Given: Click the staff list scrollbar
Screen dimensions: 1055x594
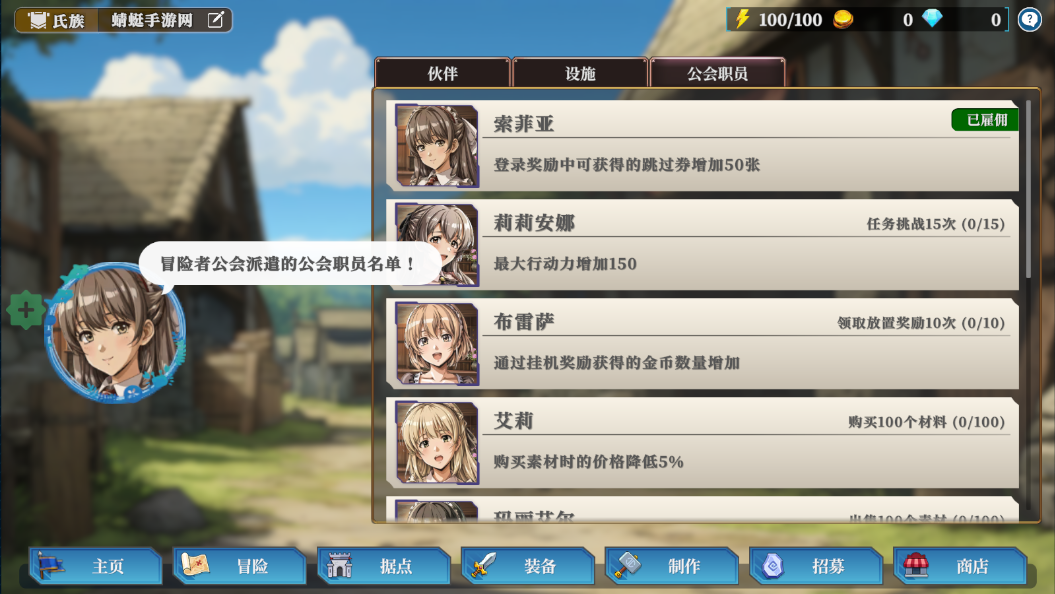Looking at the screenshot, I should tap(1027, 188).
